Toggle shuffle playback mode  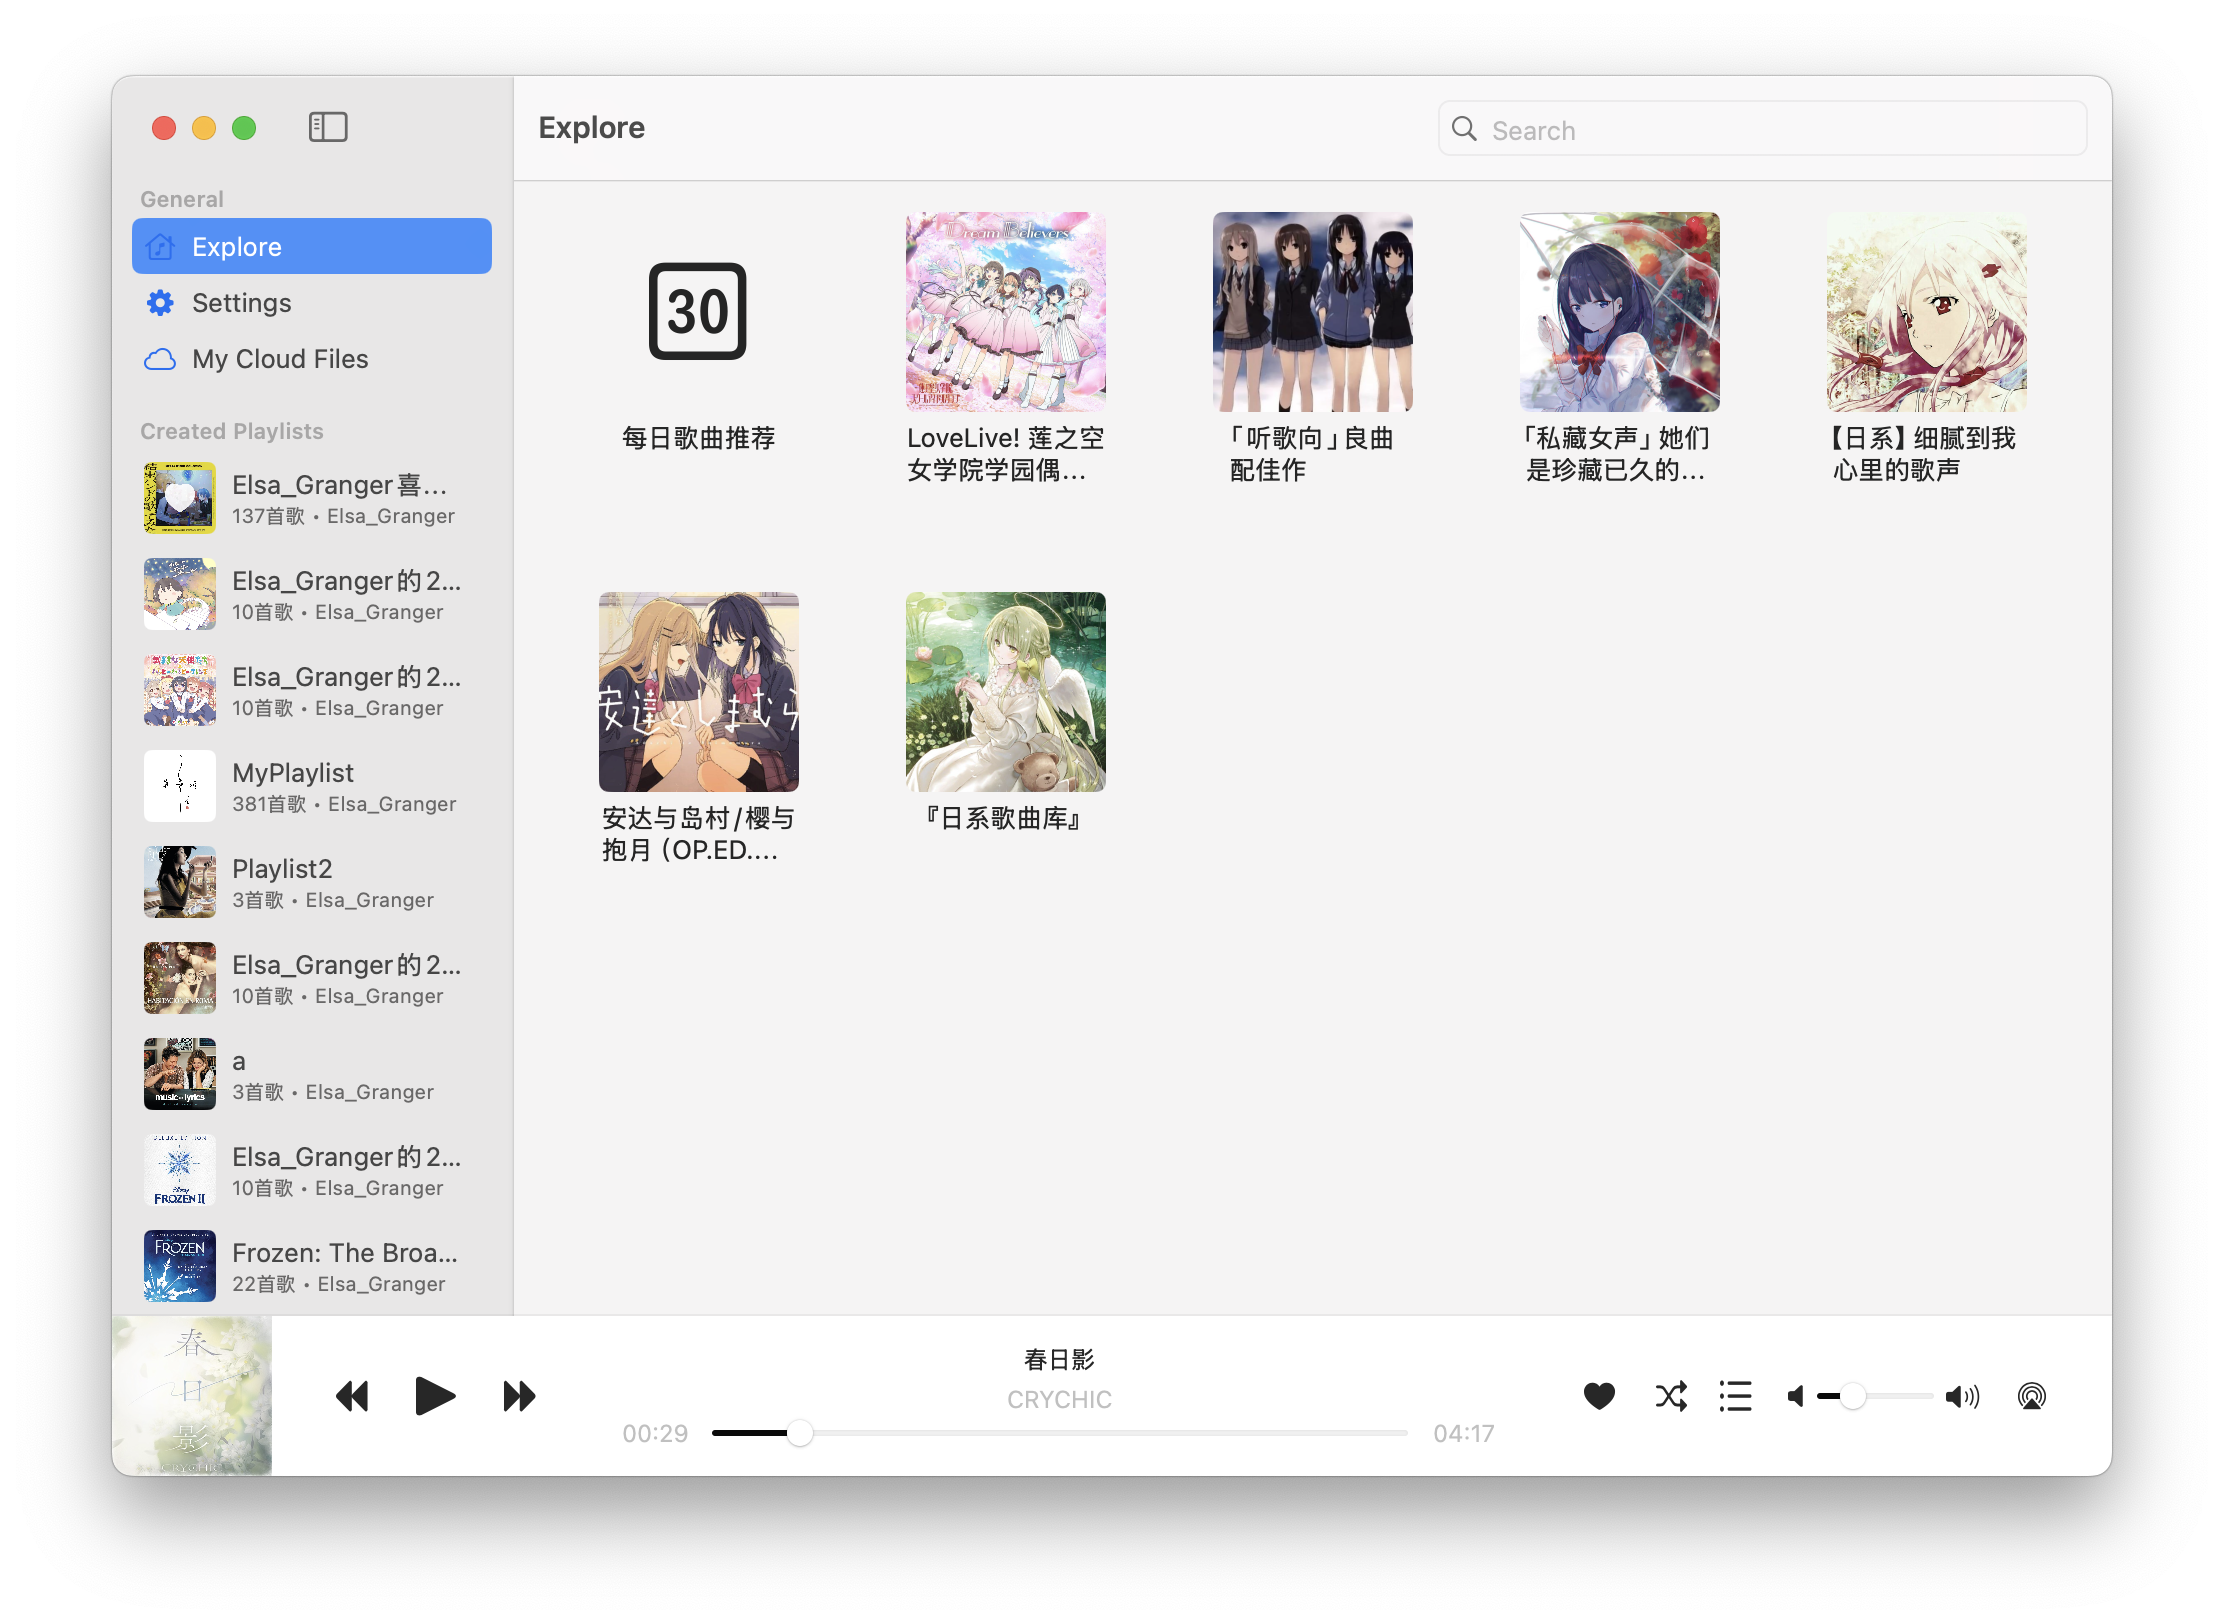coord(1671,1396)
